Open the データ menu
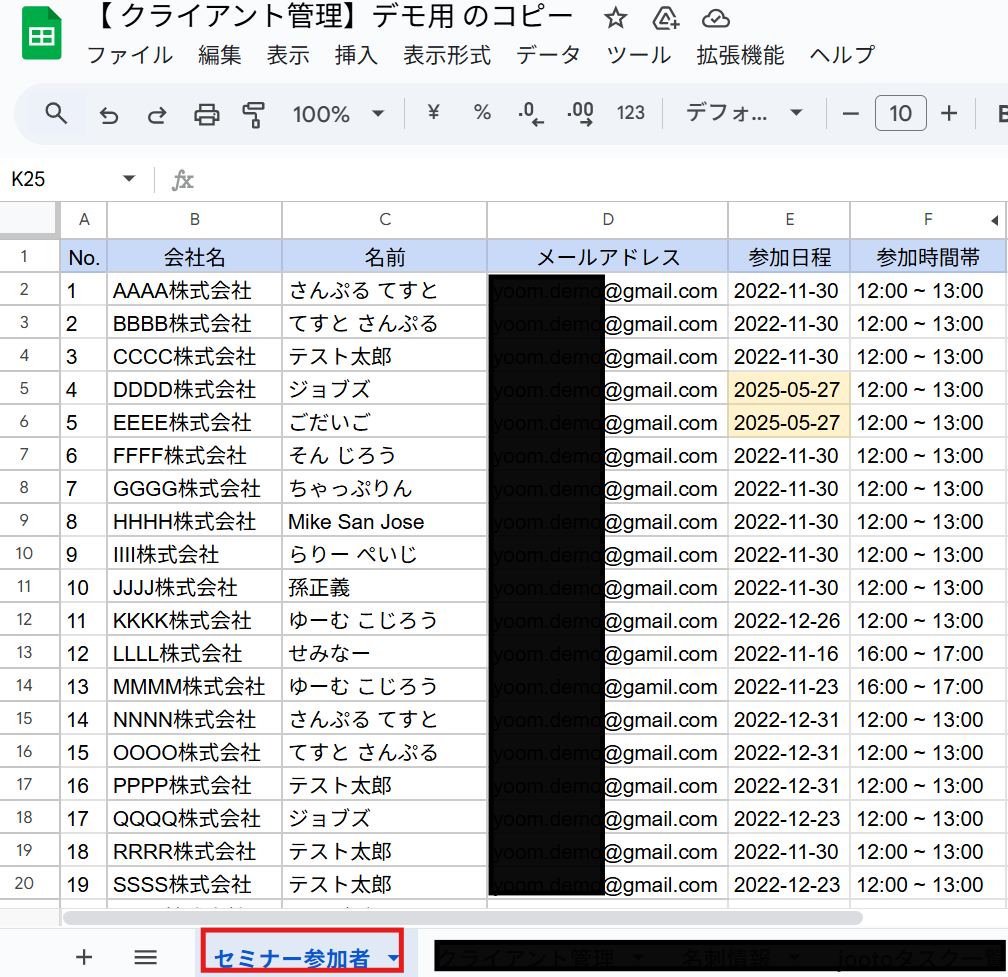 coord(548,56)
